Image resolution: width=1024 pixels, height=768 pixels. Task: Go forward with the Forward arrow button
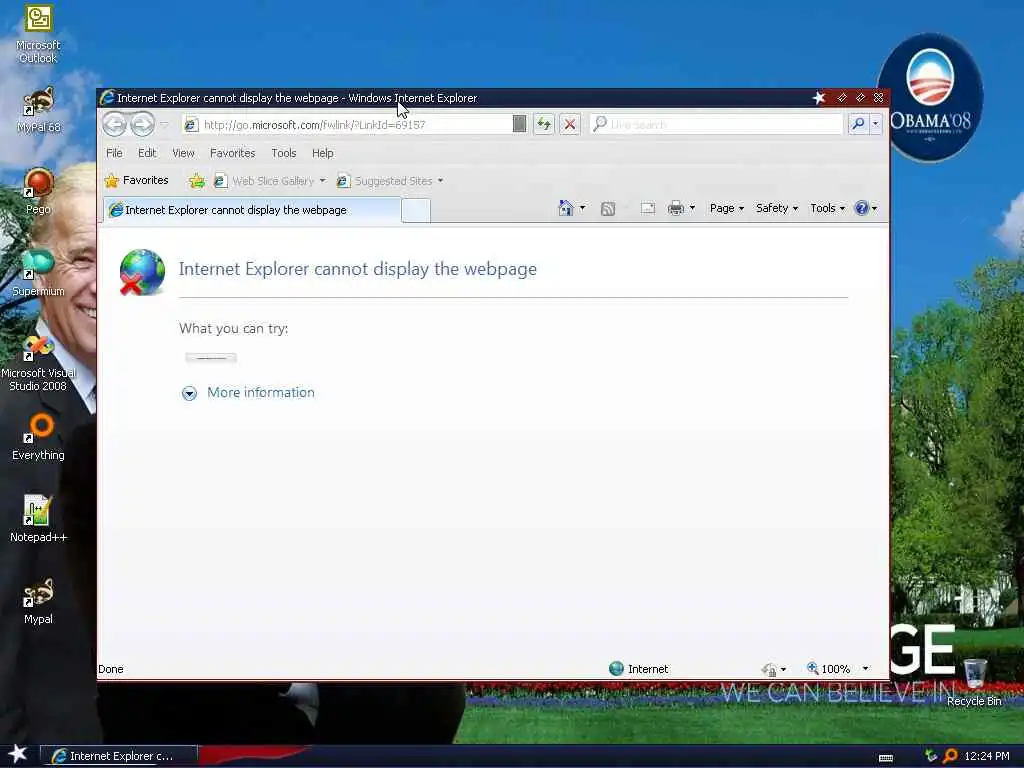[142, 124]
